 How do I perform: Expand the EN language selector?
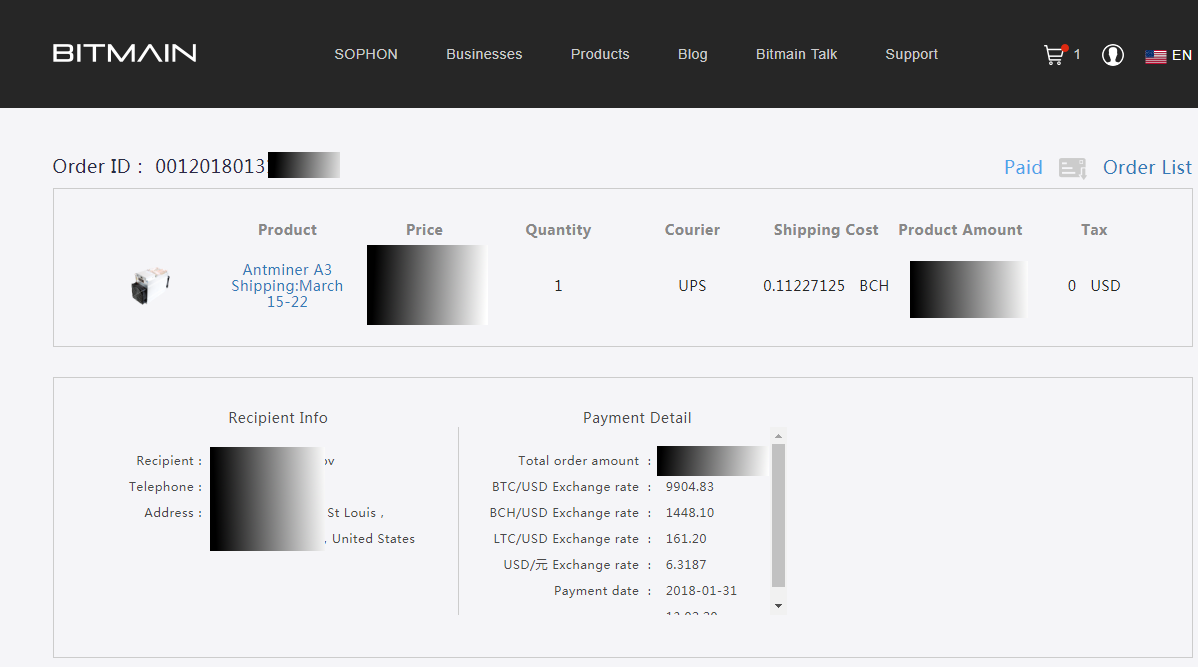click(x=1181, y=55)
